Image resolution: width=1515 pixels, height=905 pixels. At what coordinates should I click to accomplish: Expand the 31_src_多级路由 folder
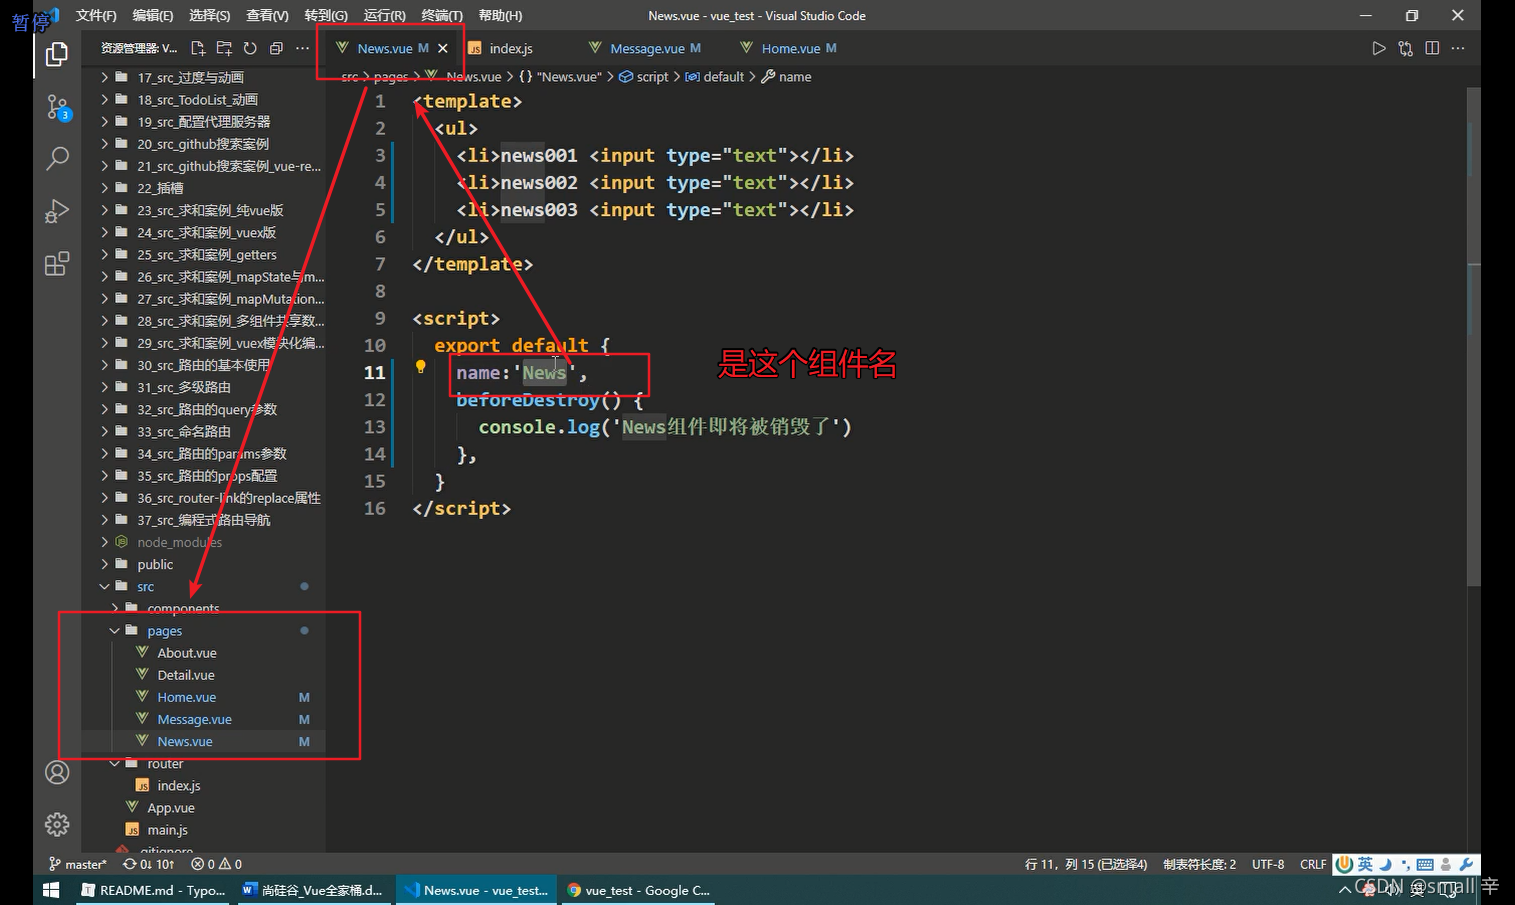coord(205,387)
